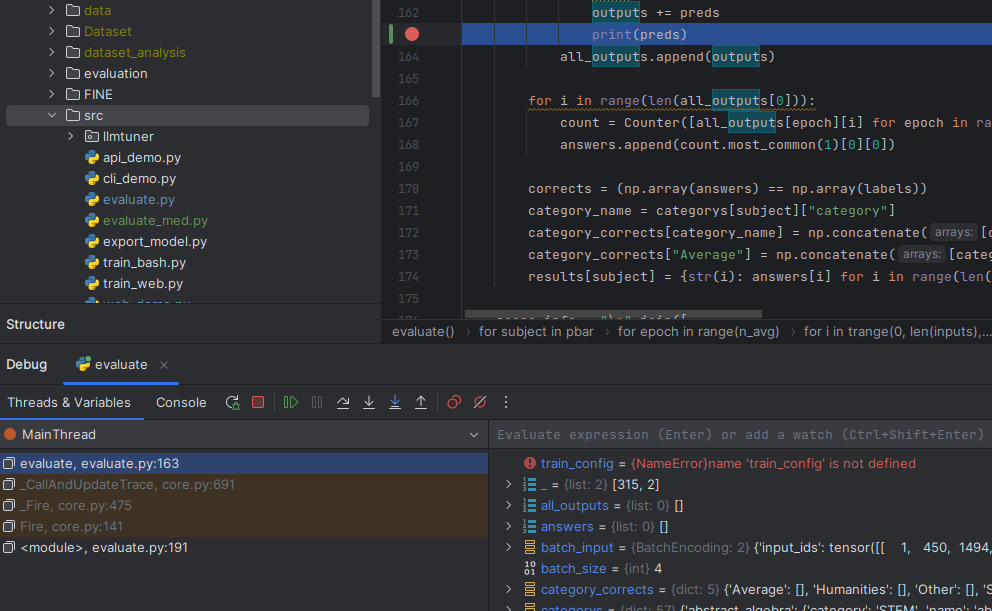The image size is (992, 611).
Task: Select the _CallAndUpdateTrace, core.py:691 frame
Action: pos(244,484)
